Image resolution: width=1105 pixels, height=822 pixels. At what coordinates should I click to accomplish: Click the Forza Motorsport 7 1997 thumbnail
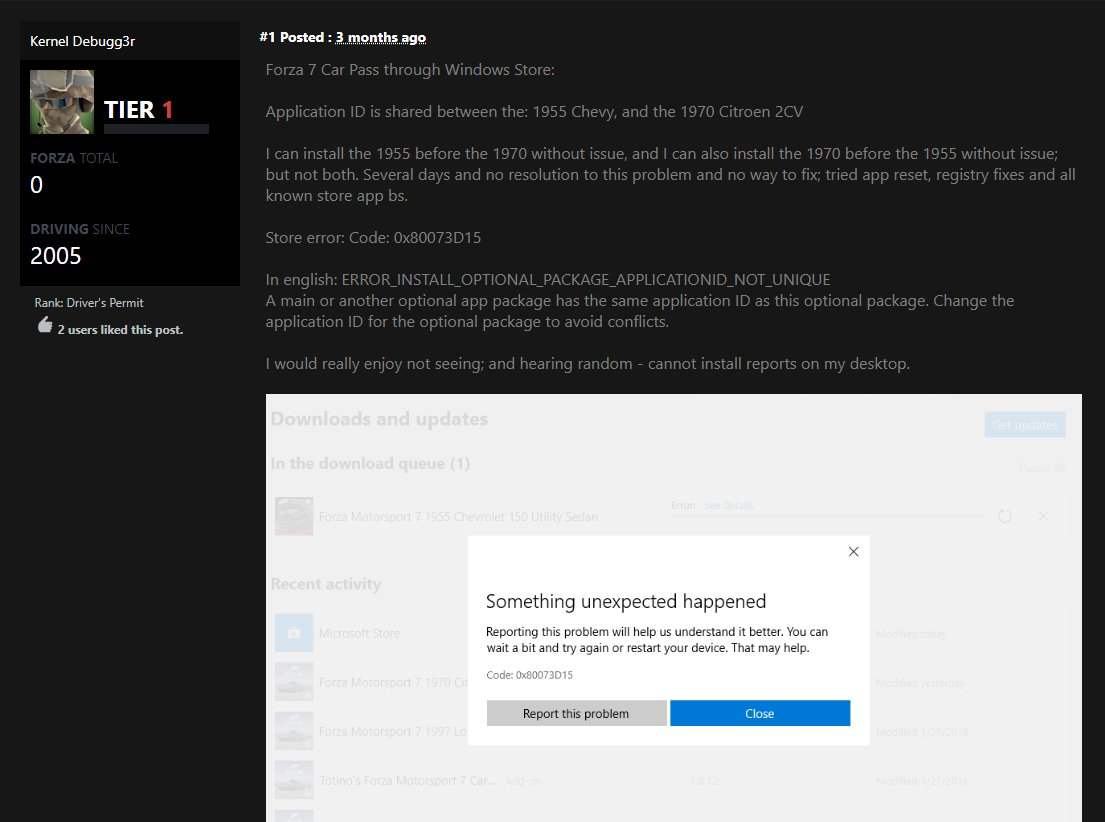coord(294,731)
